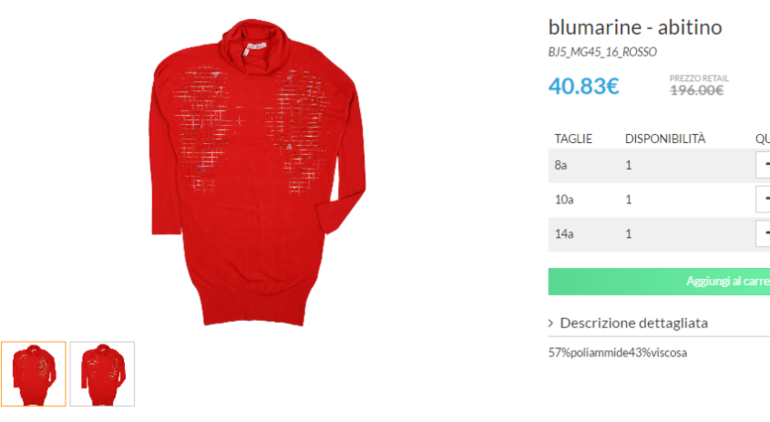Expand Descrizione dettagliata chevron arrow
Screen dimensions: 770x422
pos(551,323)
